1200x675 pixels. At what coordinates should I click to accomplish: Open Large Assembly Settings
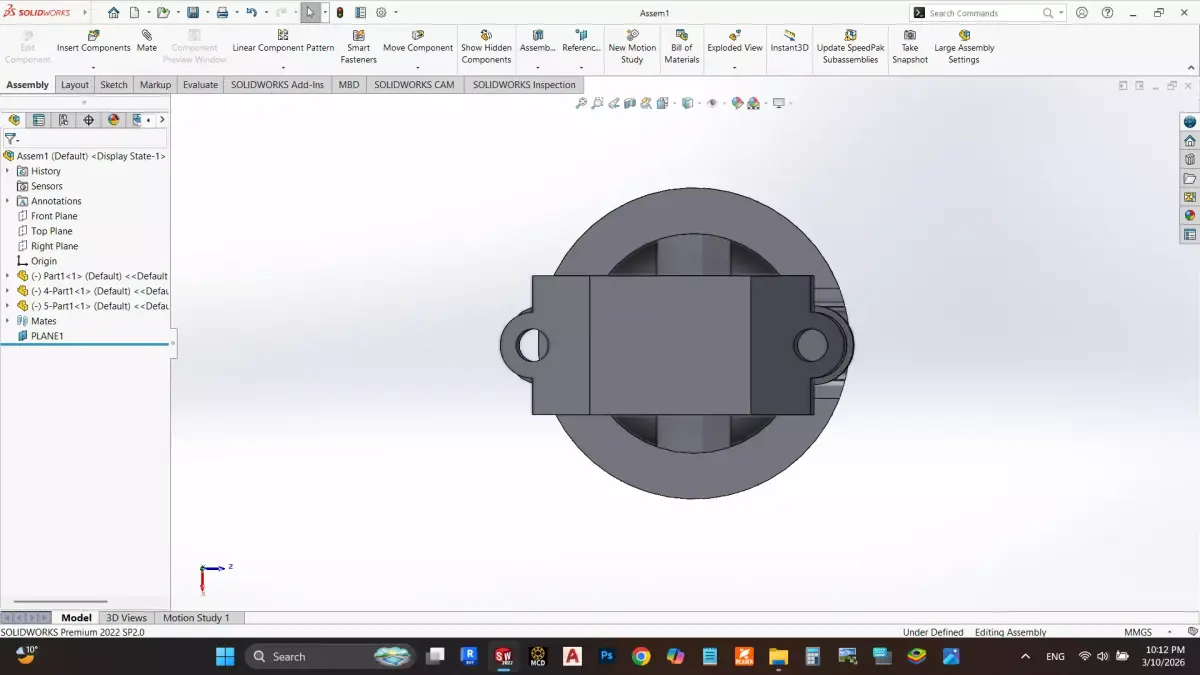(x=964, y=47)
